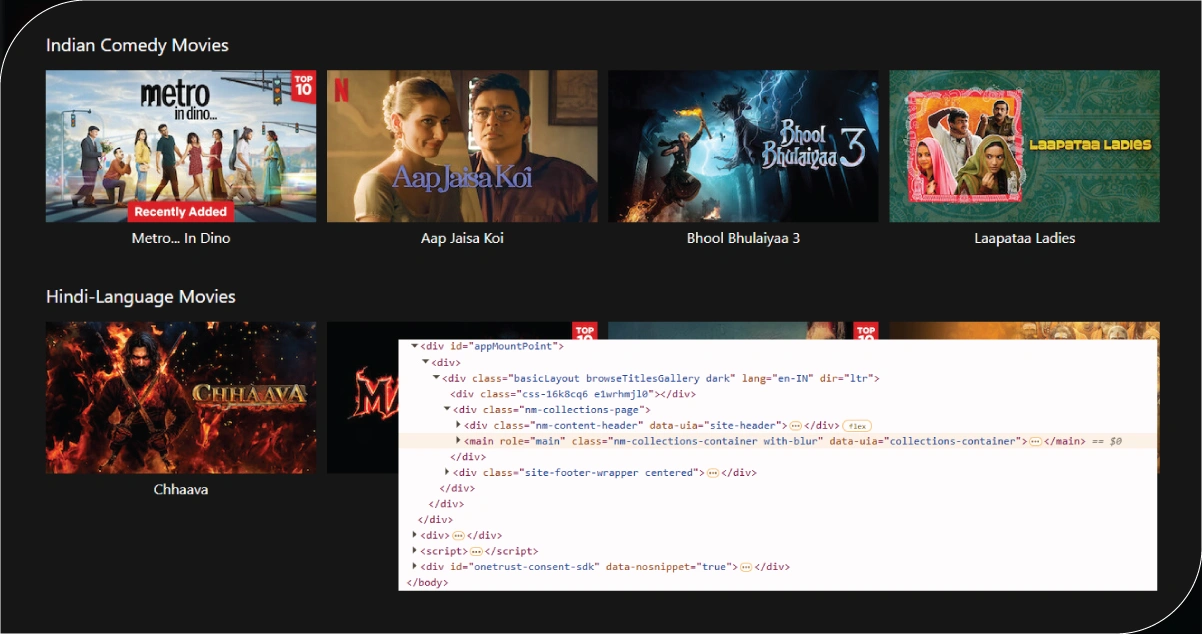Click the TOP 10 badge on the third Hindi movie

pos(866,331)
